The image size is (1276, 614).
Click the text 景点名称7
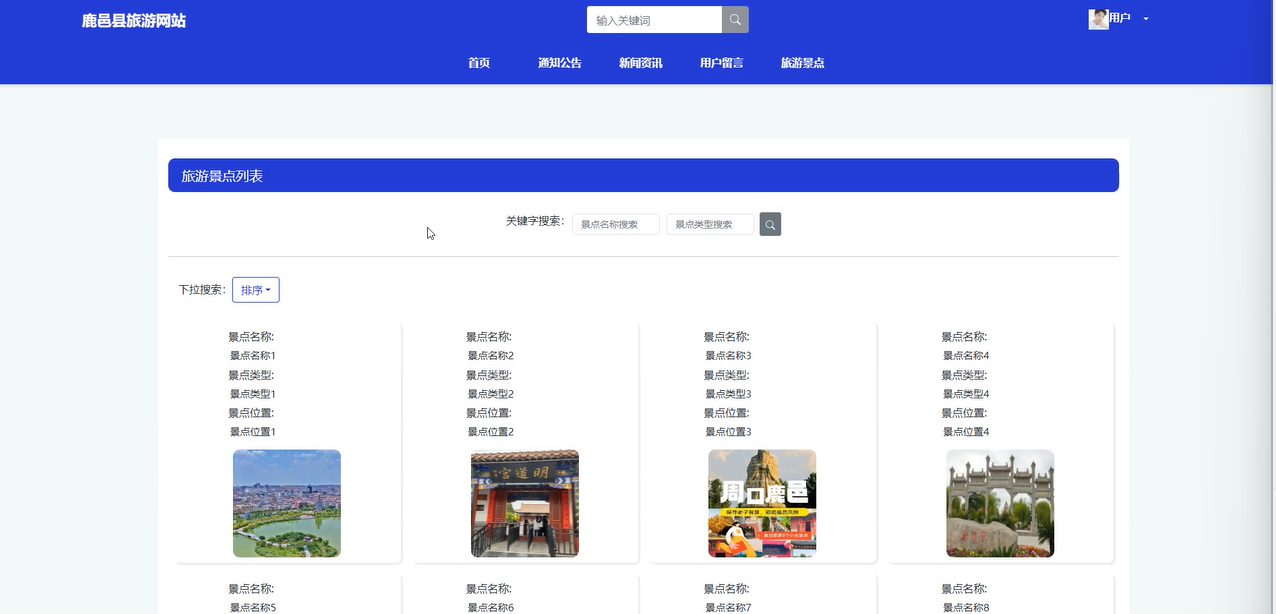click(728, 607)
